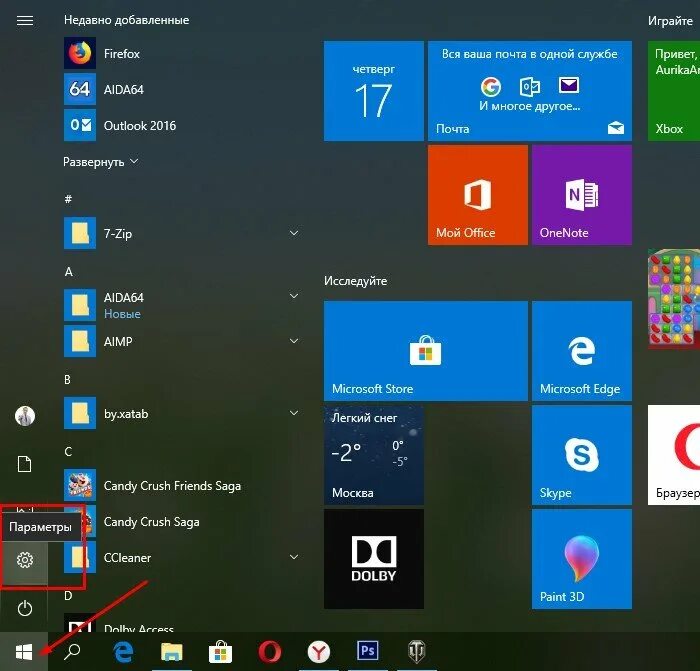Open the 7-Zip folder entry
Screen dimensions: 700x671
[181, 233]
